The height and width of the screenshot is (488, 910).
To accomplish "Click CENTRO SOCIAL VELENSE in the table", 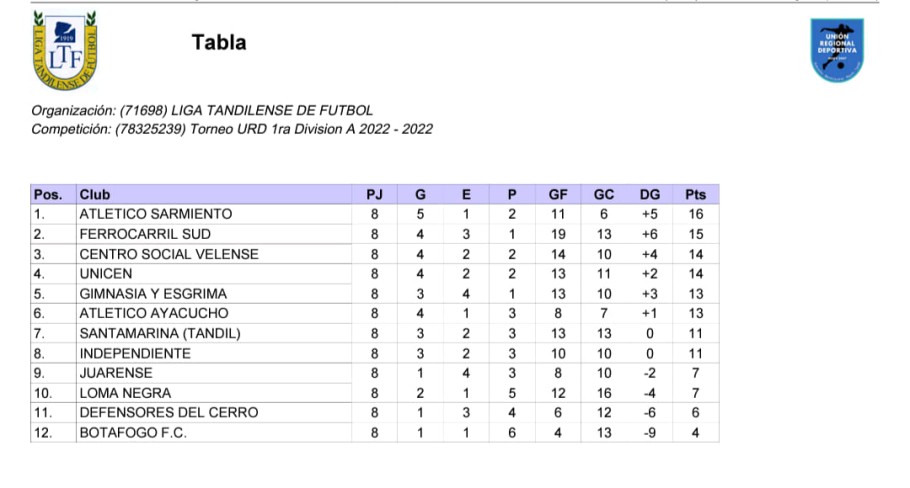I will [x=169, y=254].
